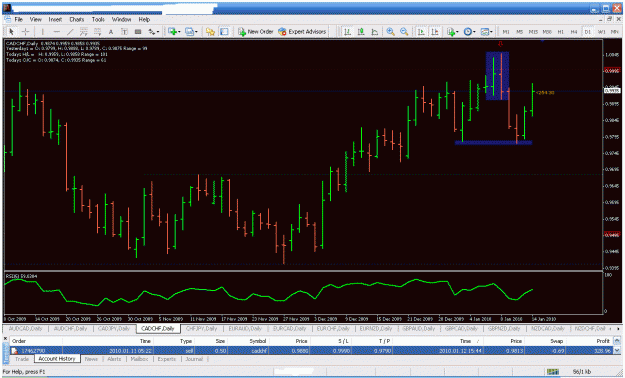Toggle the Navigator/Data window icon
This screenshot has width=625, height=378.
[x=224, y=32]
